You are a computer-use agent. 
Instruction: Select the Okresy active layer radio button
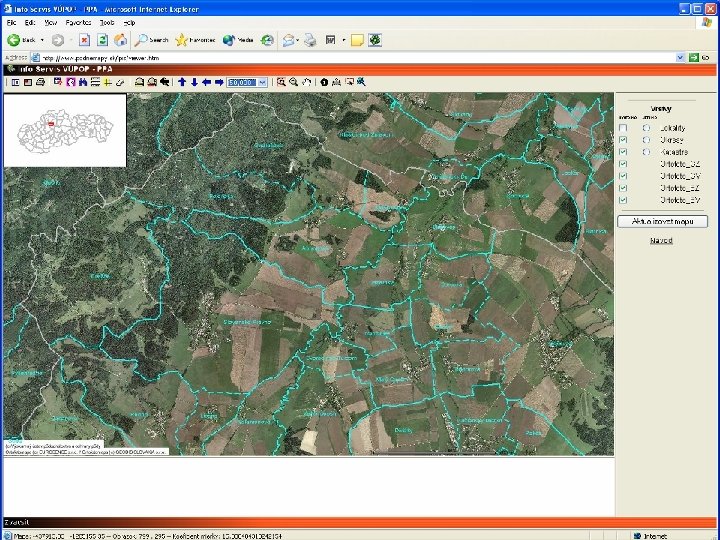(x=646, y=140)
